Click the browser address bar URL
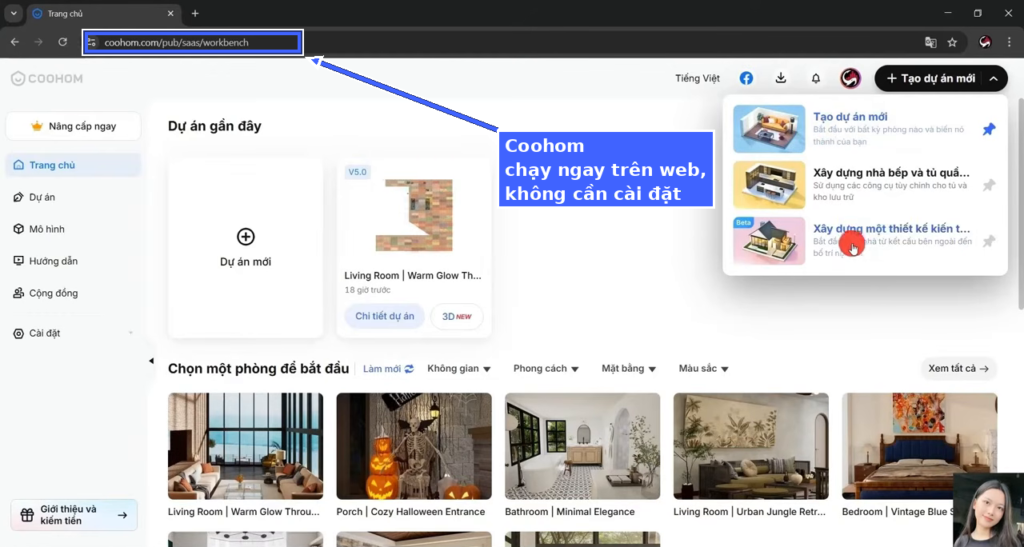Viewport: 1024px width, 547px height. (x=176, y=42)
